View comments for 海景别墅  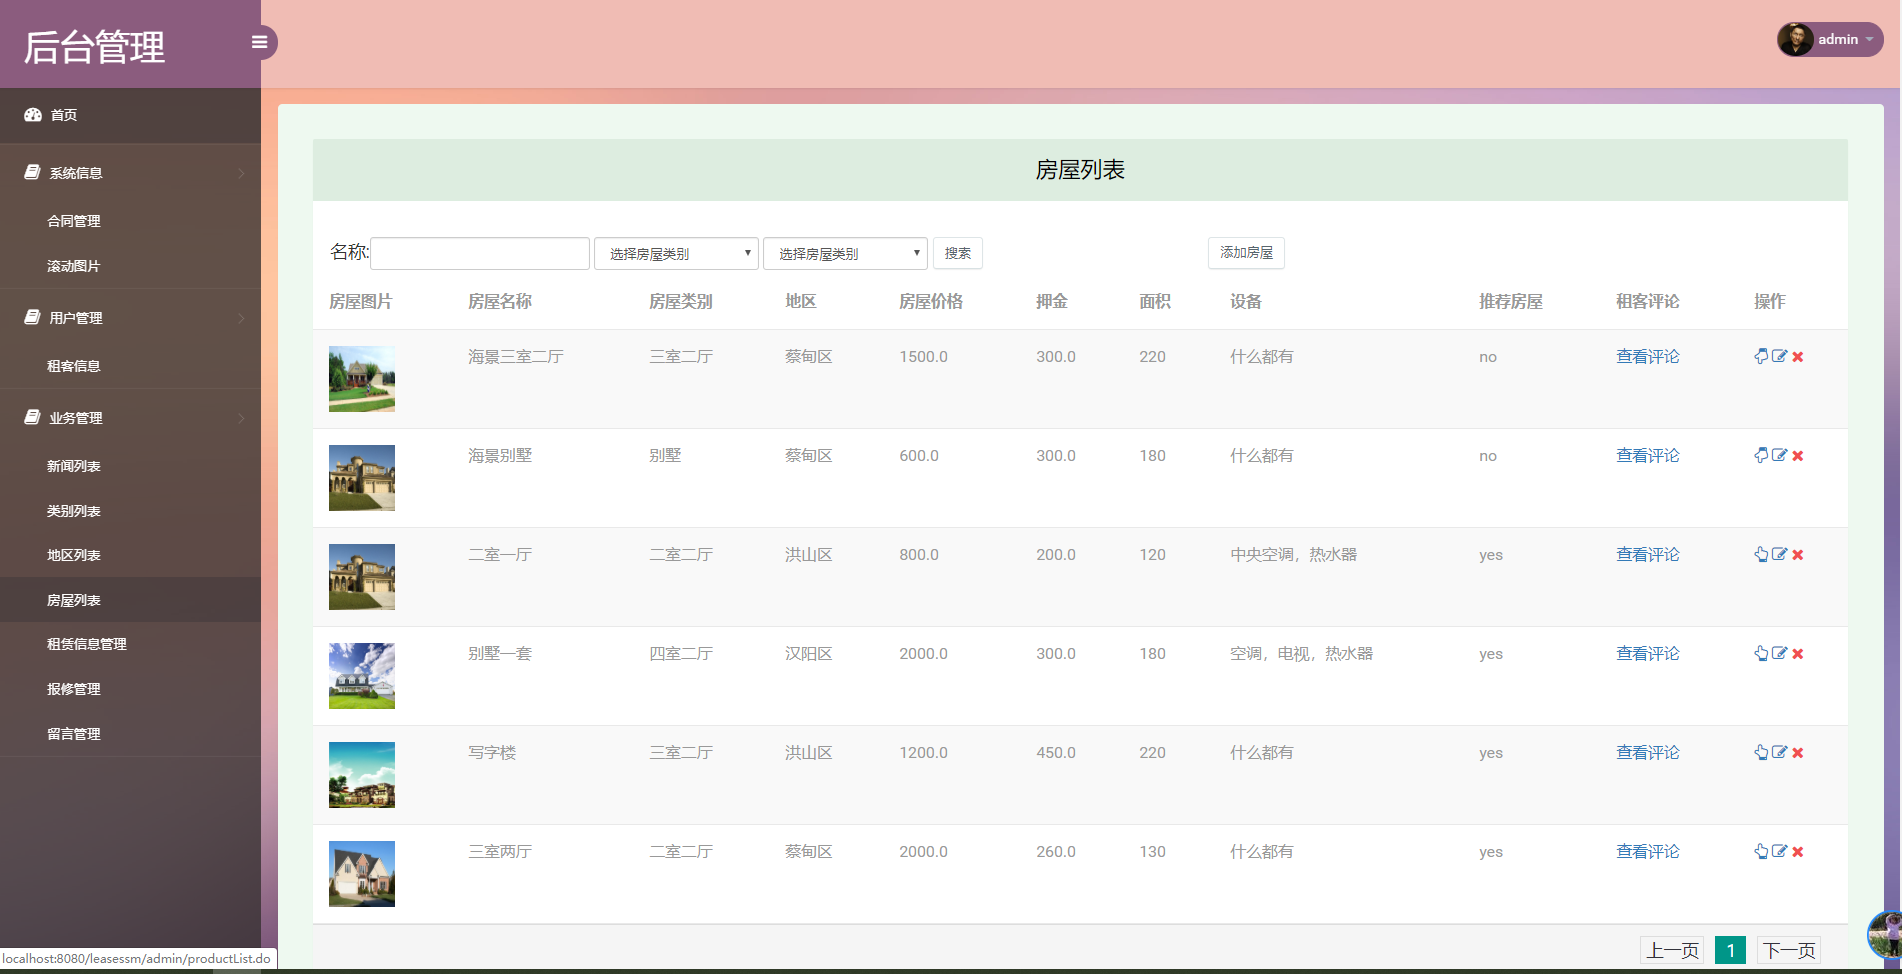[x=1647, y=456]
